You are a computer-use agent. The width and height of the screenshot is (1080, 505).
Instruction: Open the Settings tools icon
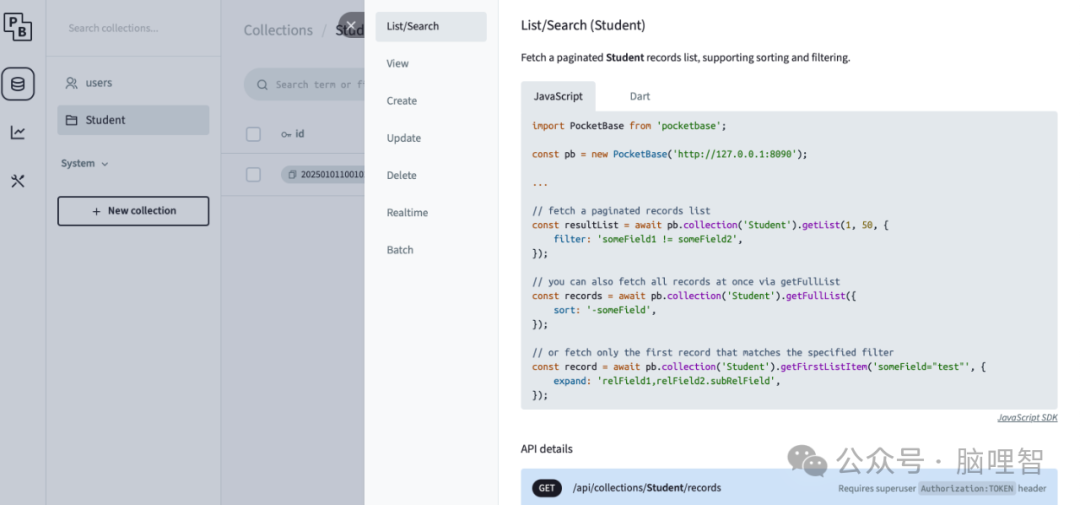[18, 181]
